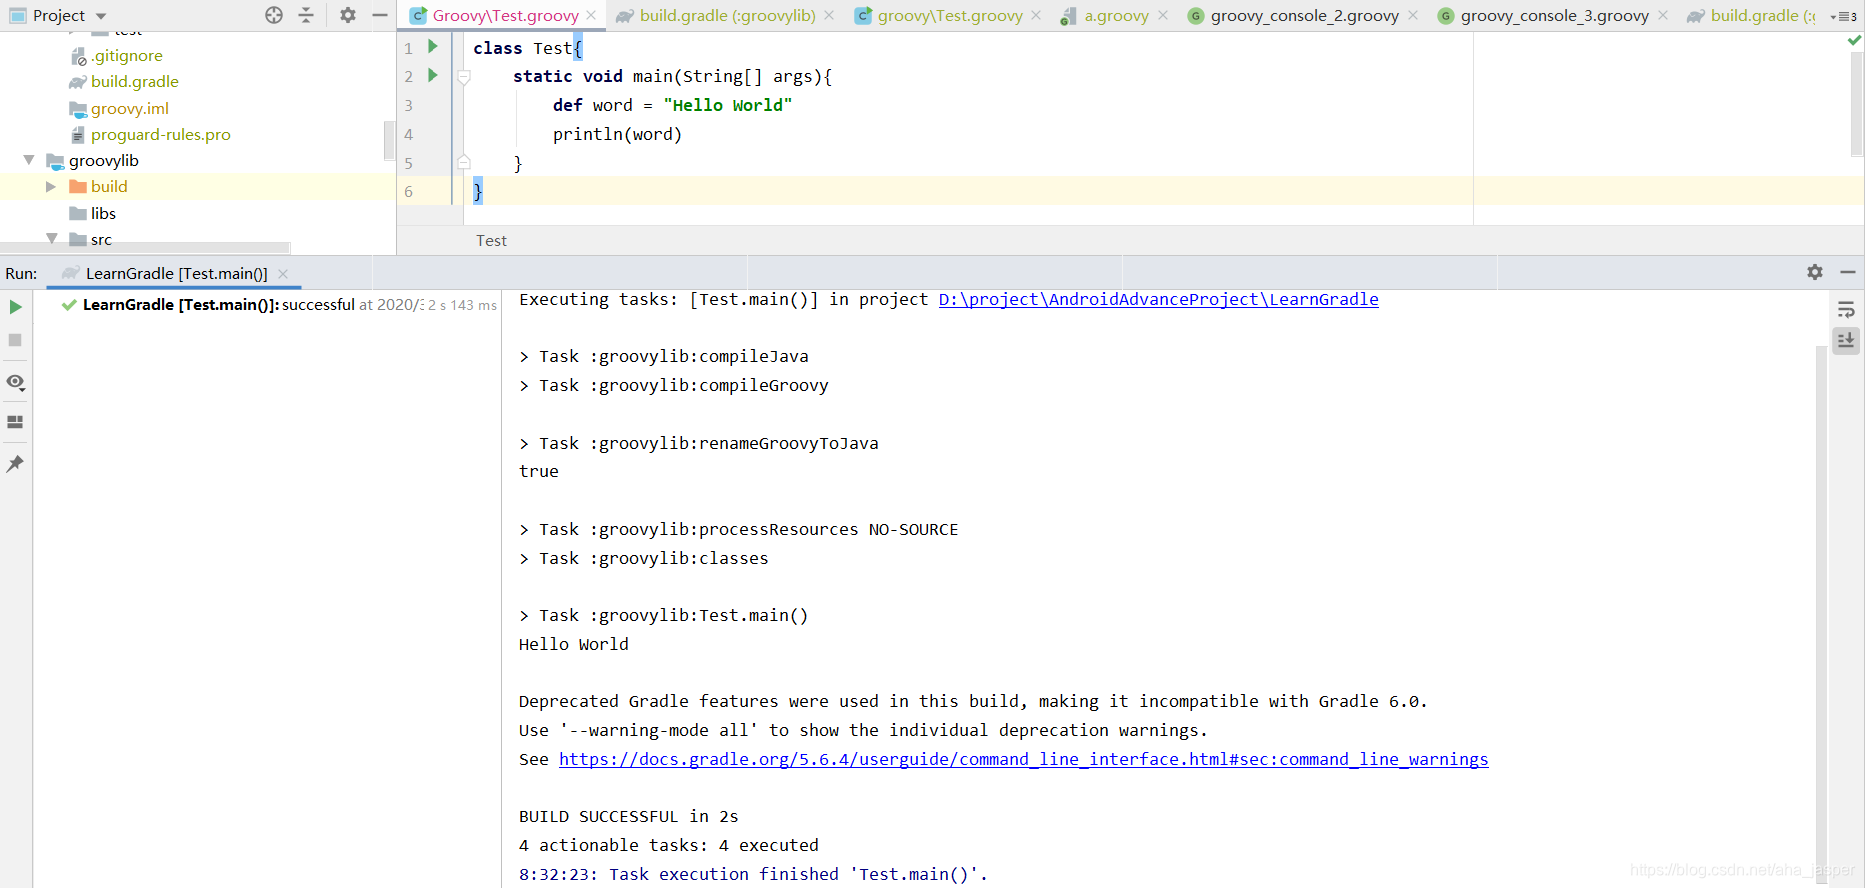Click the Project tree horizontal scrollbar
1865x888 pixels.
click(145, 246)
